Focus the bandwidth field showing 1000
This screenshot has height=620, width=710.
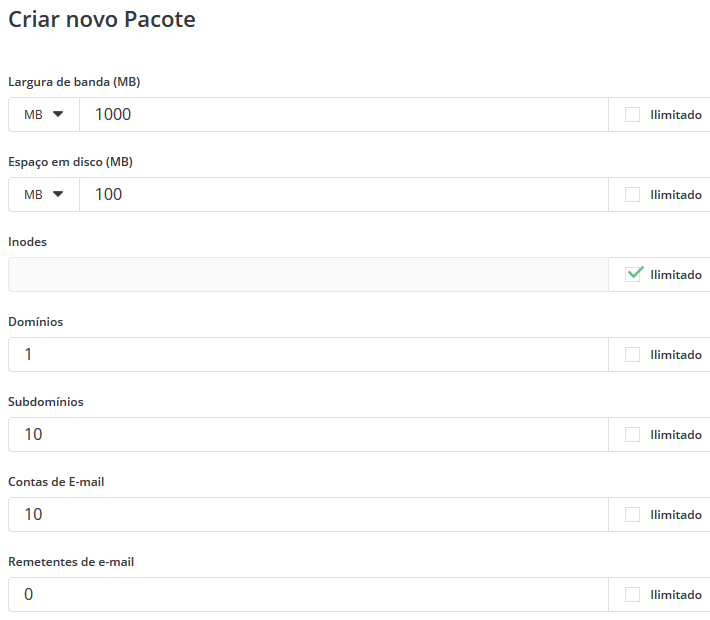point(344,115)
